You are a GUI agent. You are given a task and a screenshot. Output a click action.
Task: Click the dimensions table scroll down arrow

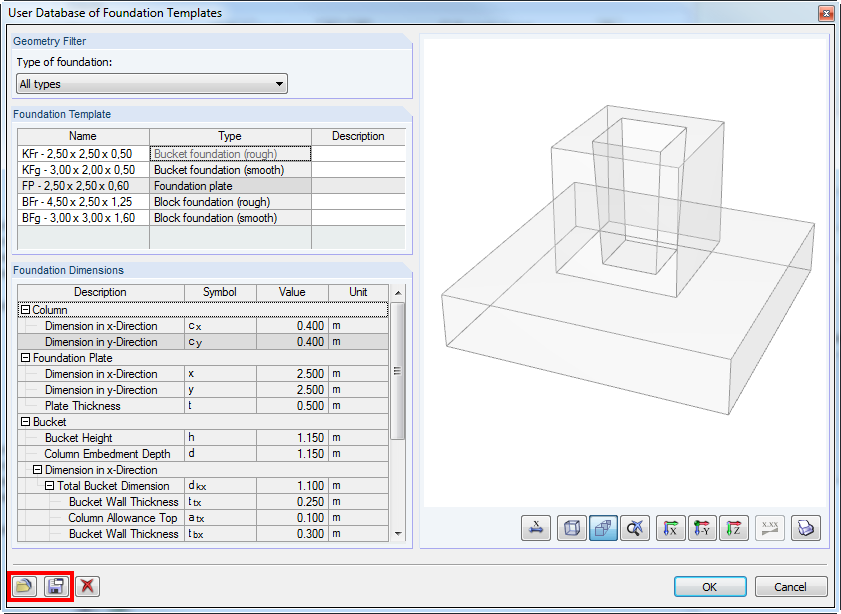(x=398, y=534)
